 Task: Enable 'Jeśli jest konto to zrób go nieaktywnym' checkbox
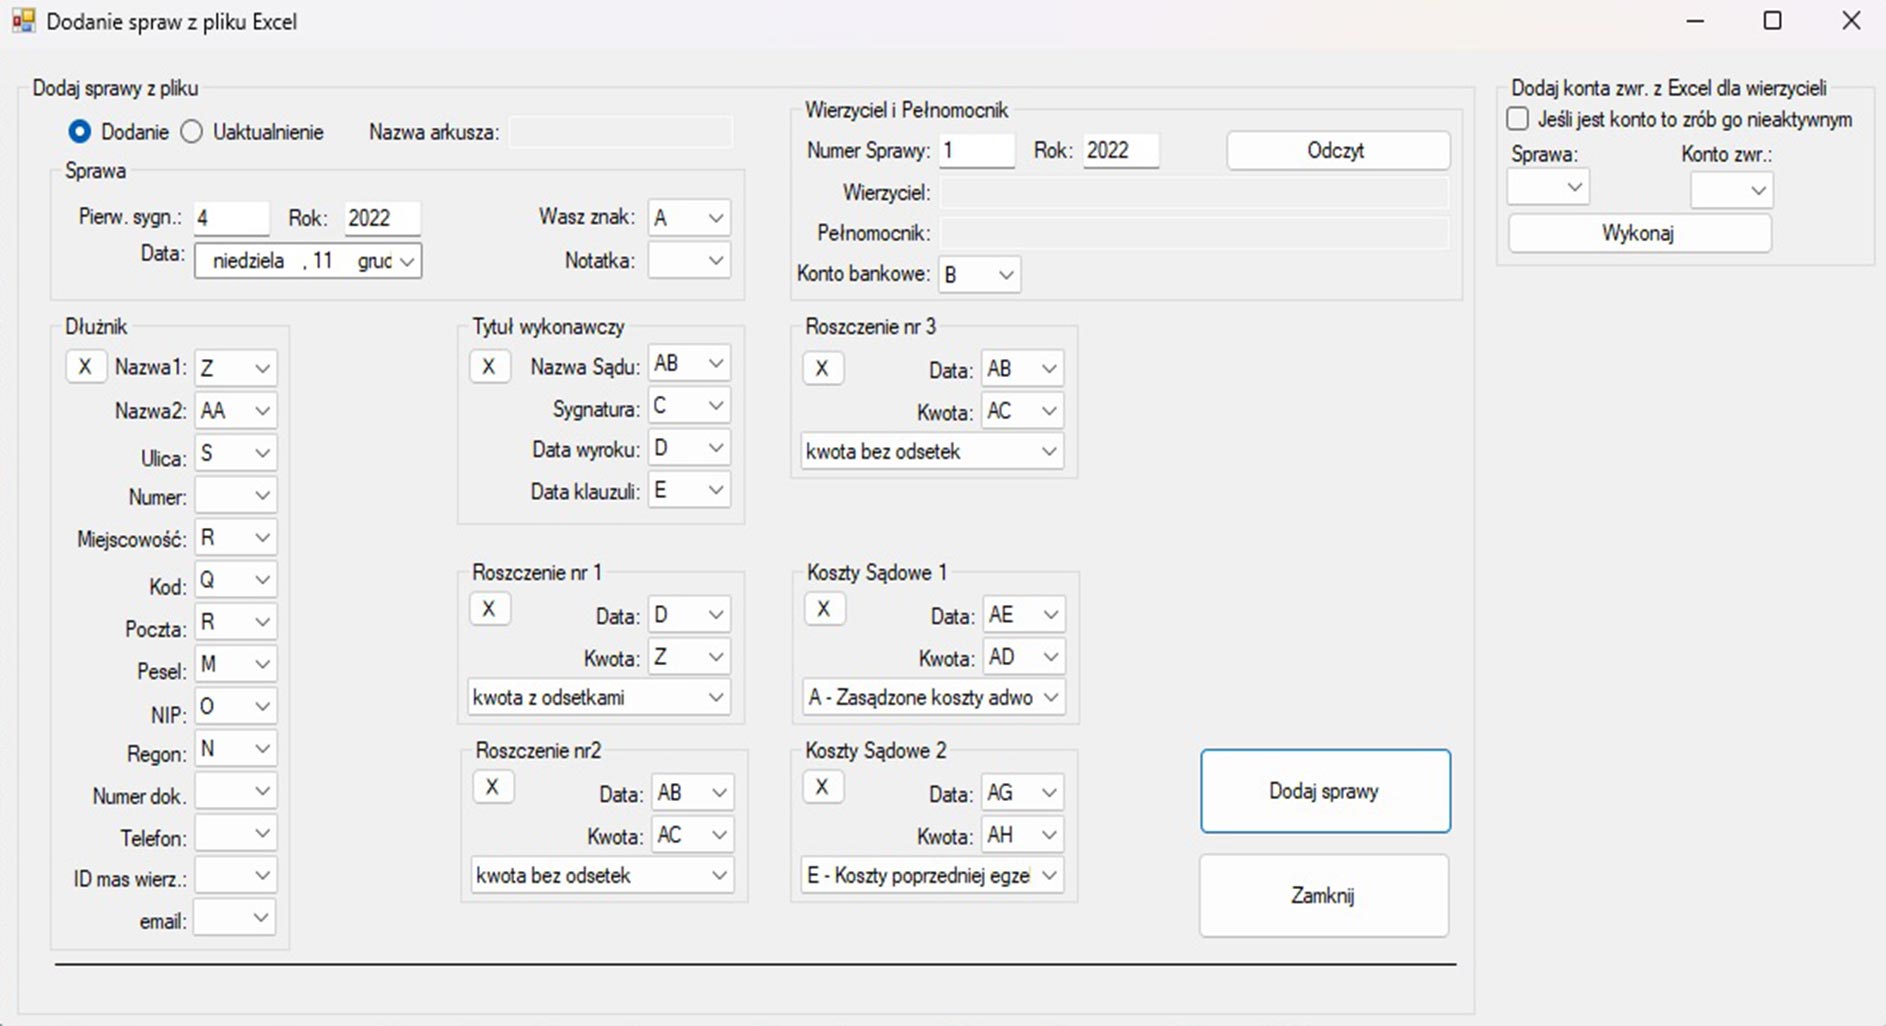[x=1518, y=119]
